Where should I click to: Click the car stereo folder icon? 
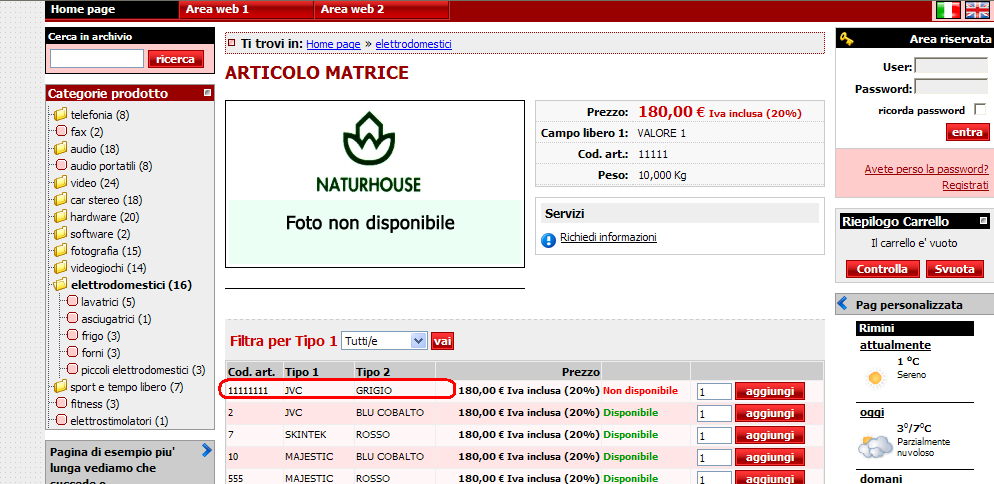pos(60,200)
